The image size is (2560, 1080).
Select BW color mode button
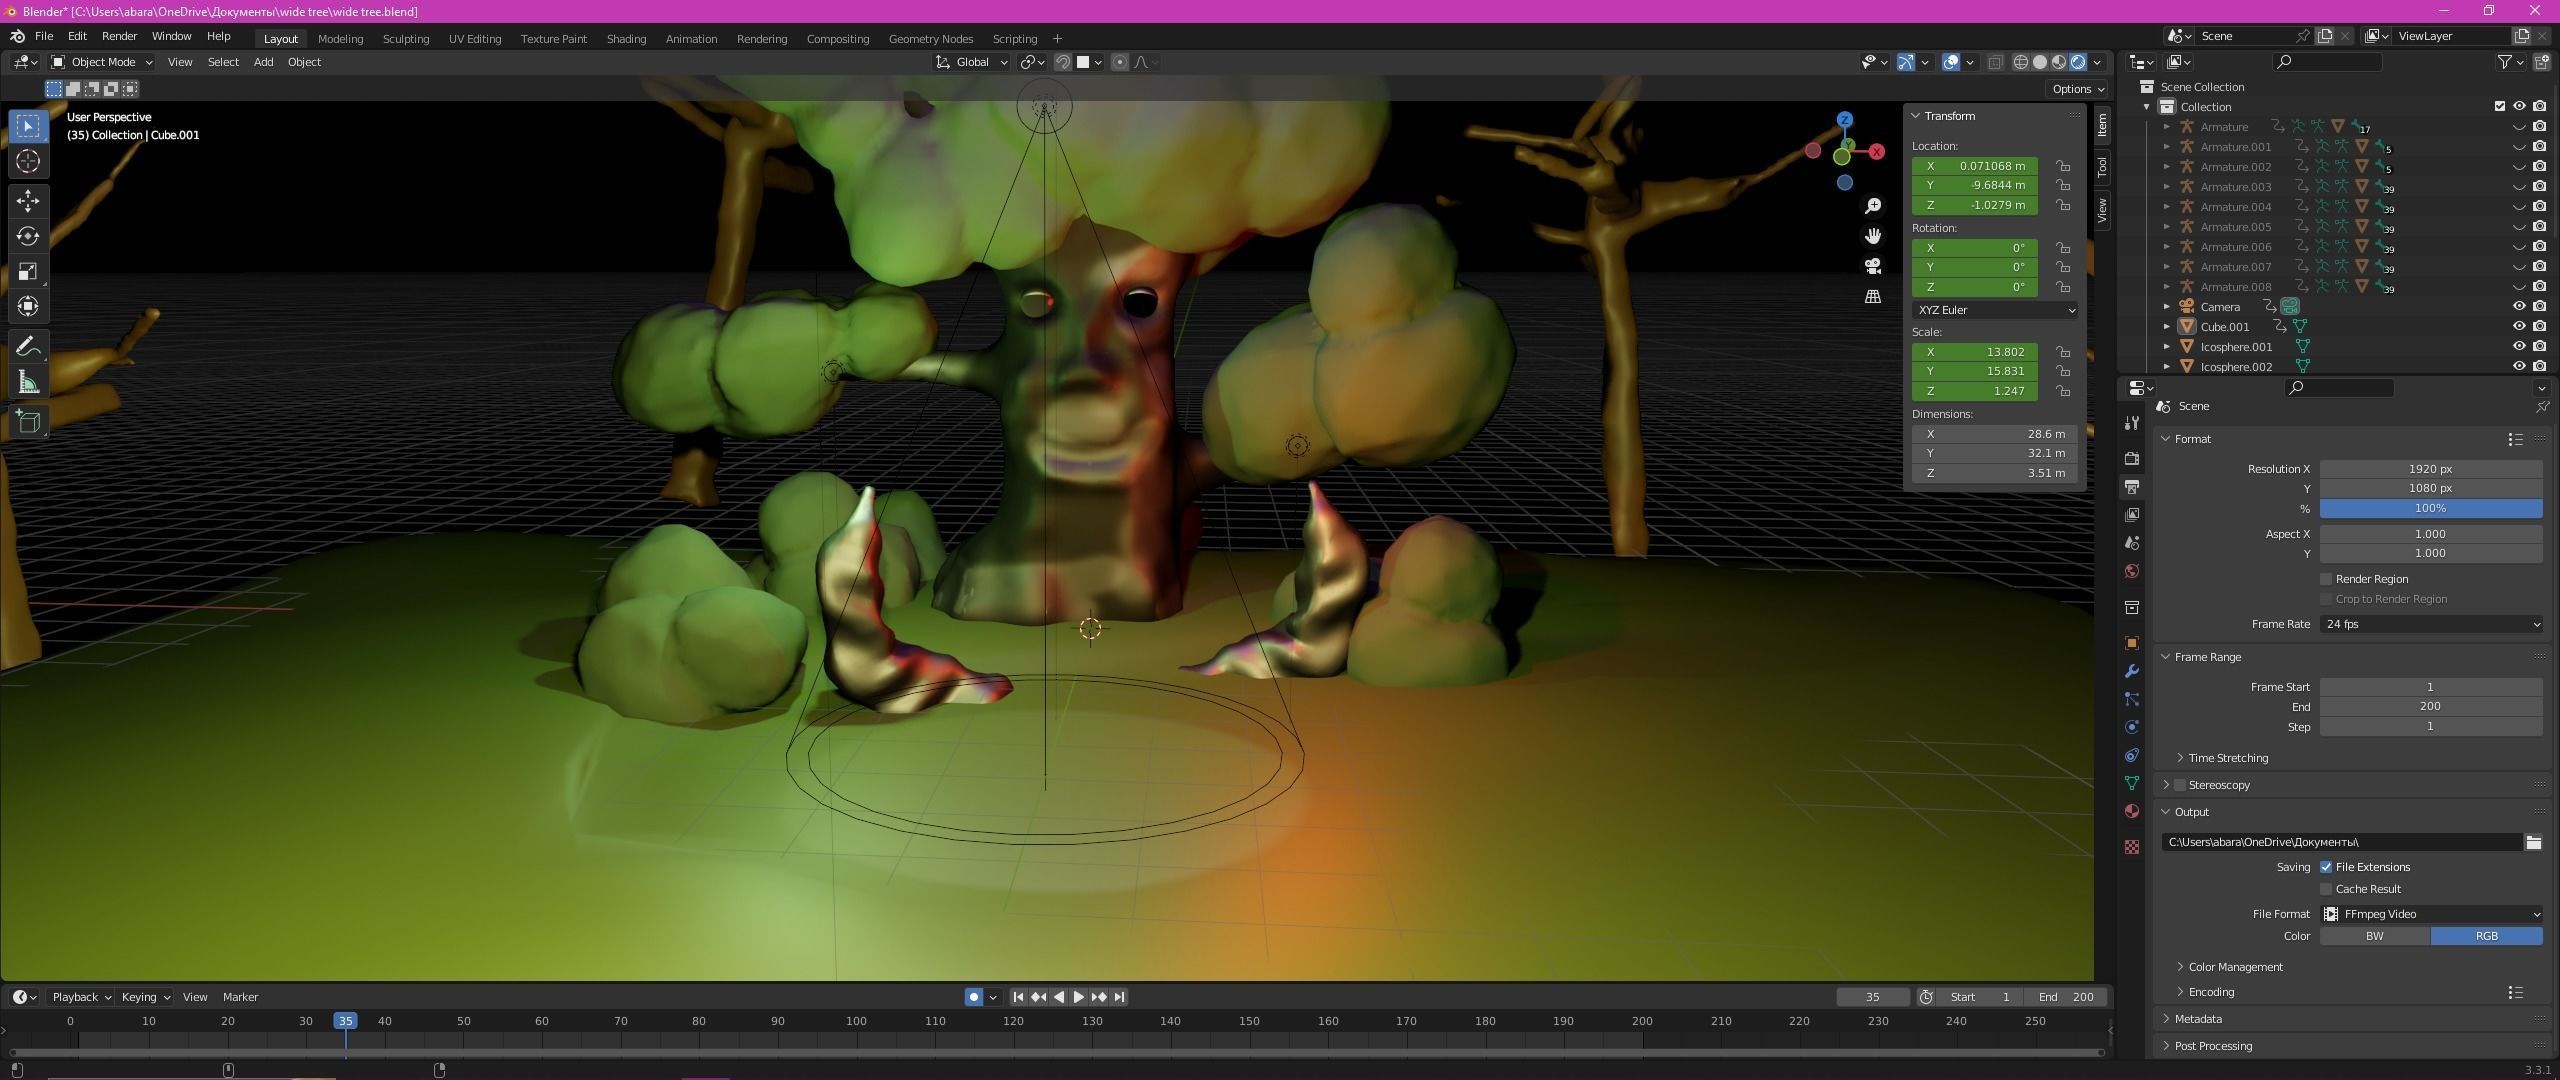[2374, 936]
